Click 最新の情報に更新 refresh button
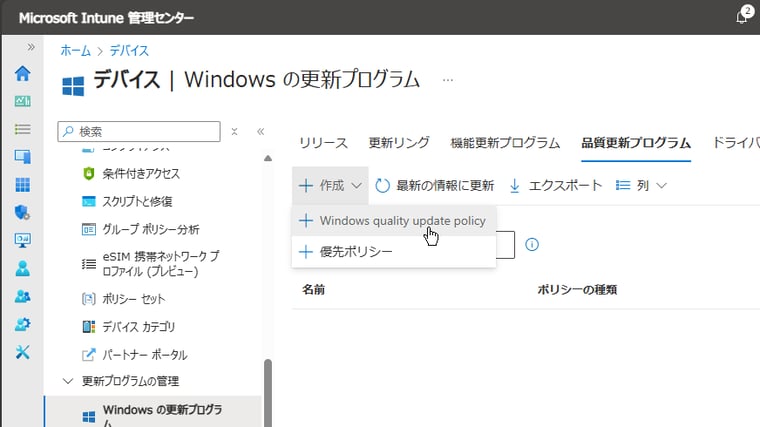The height and width of the screenshot is (427, 760). point(435,186)
